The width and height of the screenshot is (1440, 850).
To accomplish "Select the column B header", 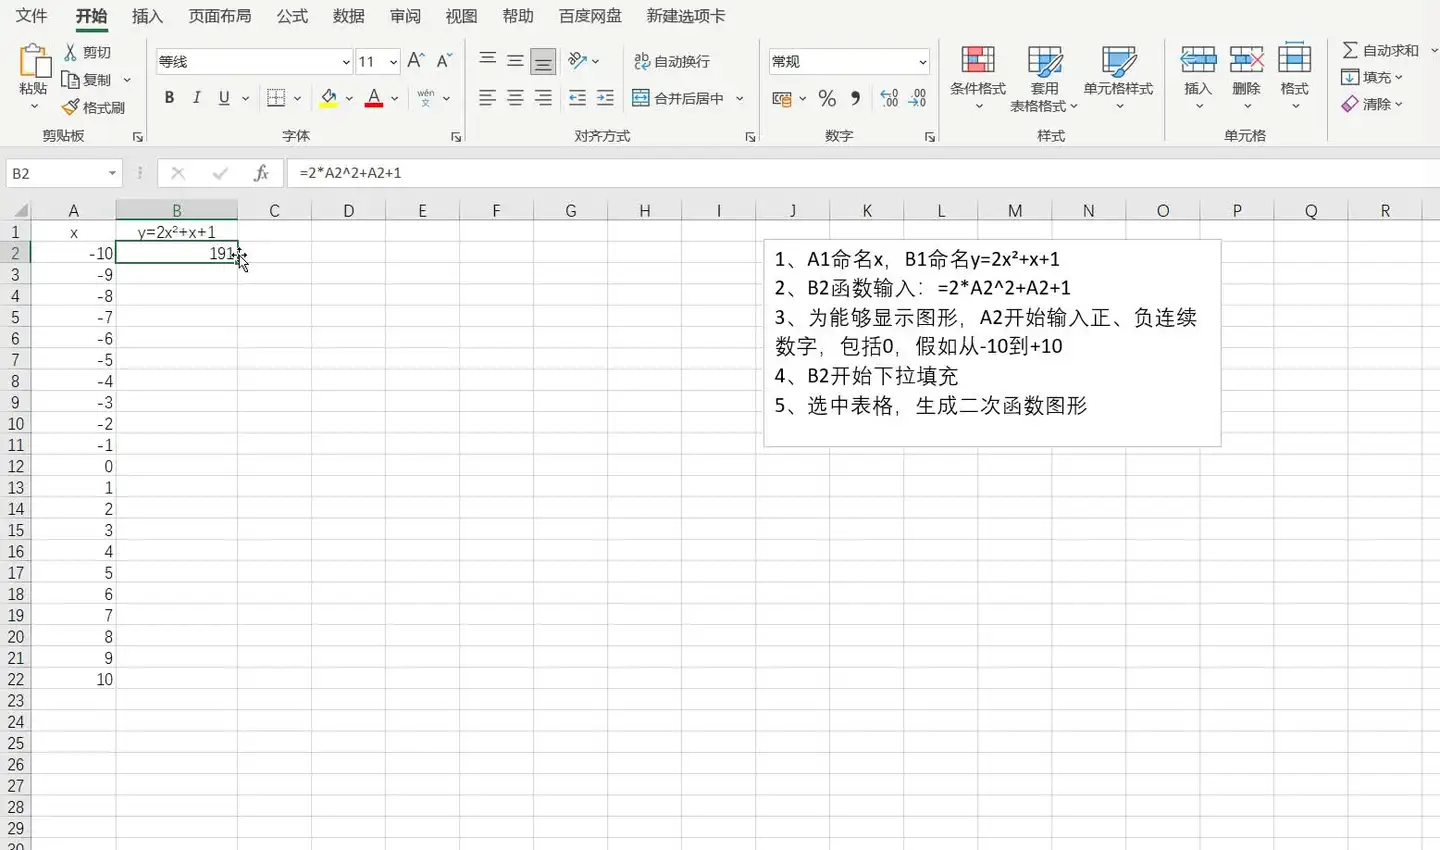I will click(176, 210).
